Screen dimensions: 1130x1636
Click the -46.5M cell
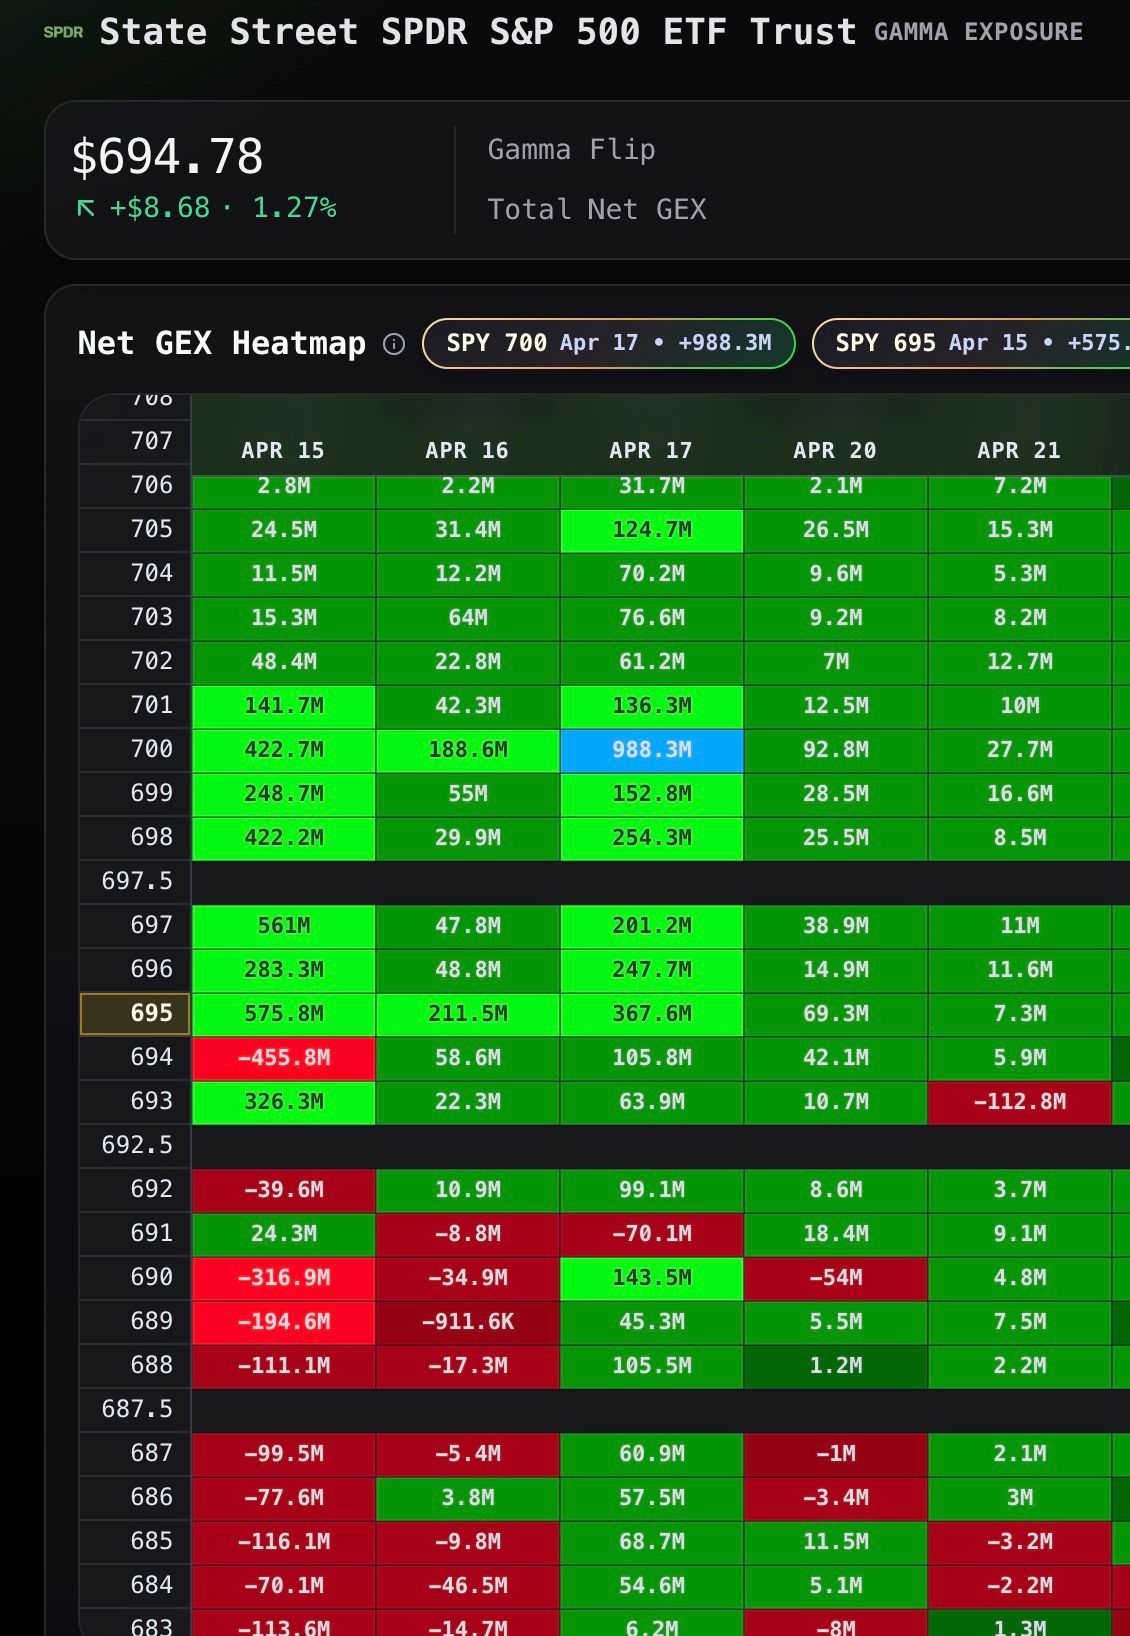click(x=468, y=1586)
